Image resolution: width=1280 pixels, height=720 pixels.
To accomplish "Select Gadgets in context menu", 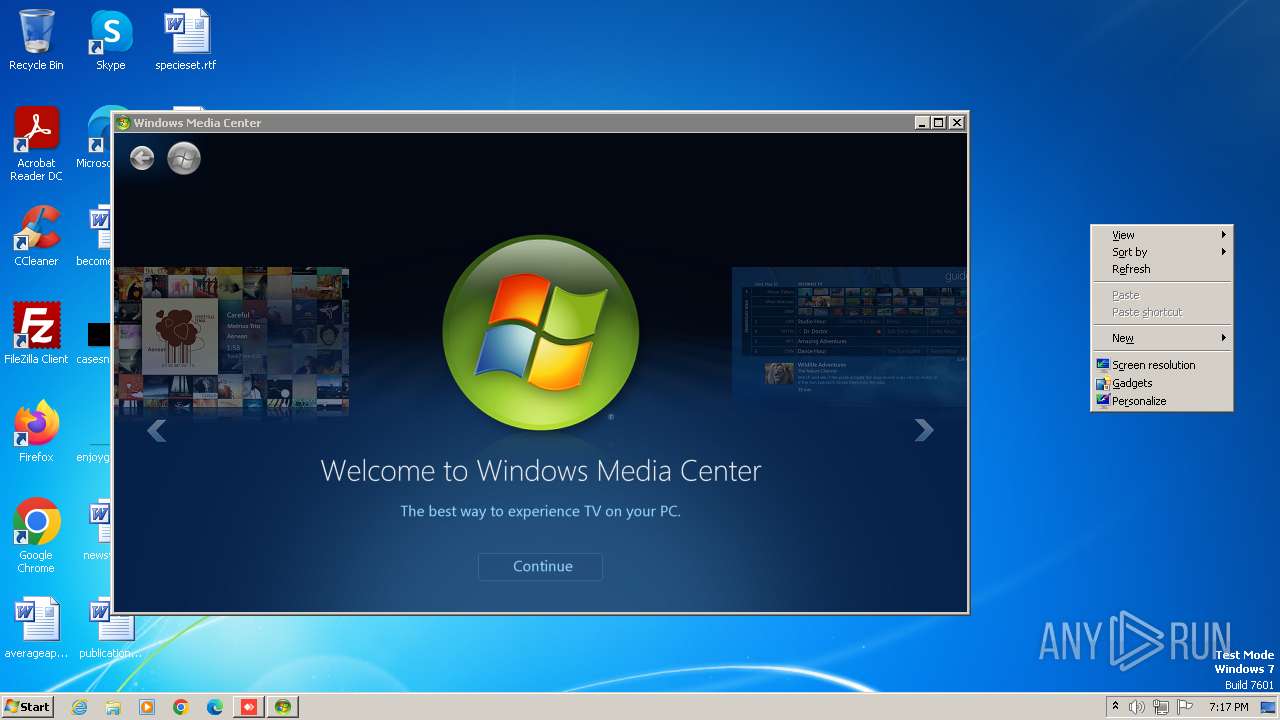I will (x=1162, y=383).
